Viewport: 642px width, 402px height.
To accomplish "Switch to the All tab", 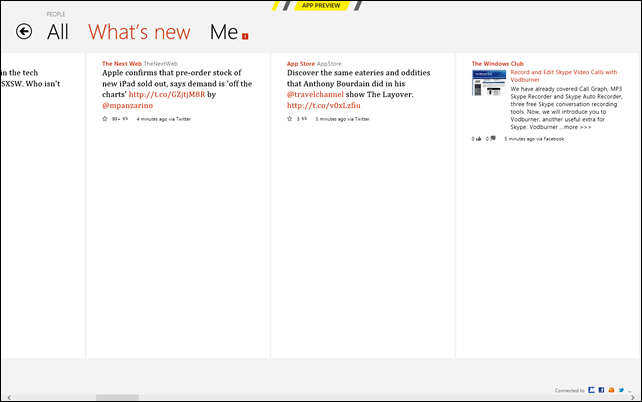I will pyautogui.click(x=58, y=32).
